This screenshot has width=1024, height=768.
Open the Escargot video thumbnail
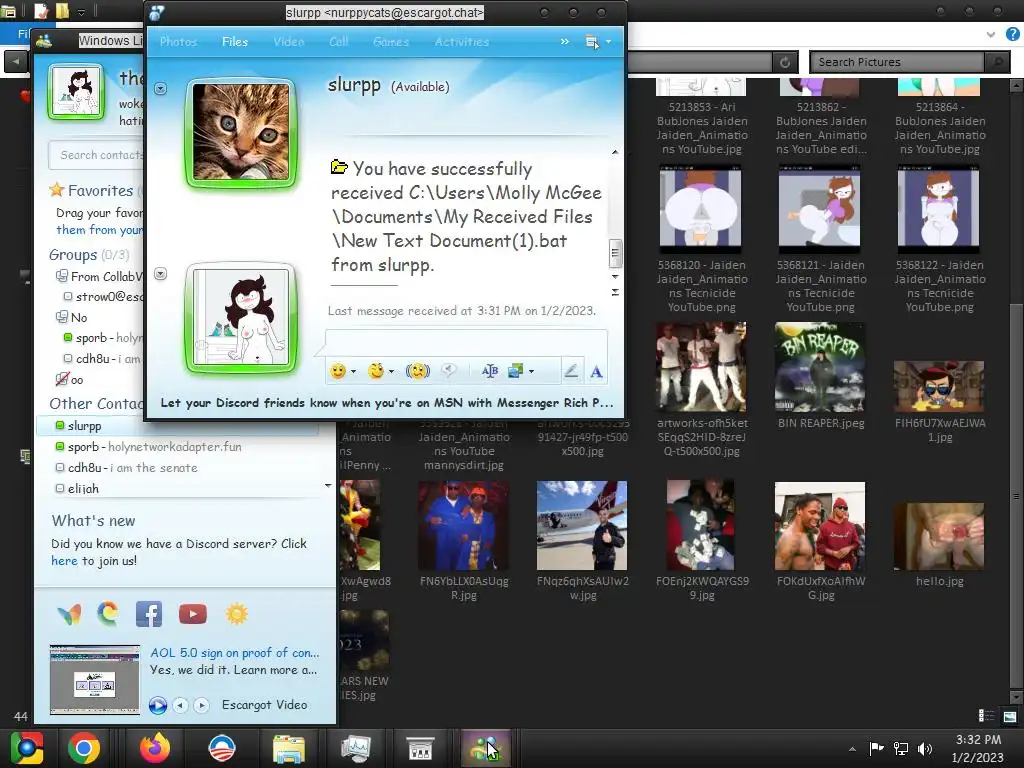point(95,679)
